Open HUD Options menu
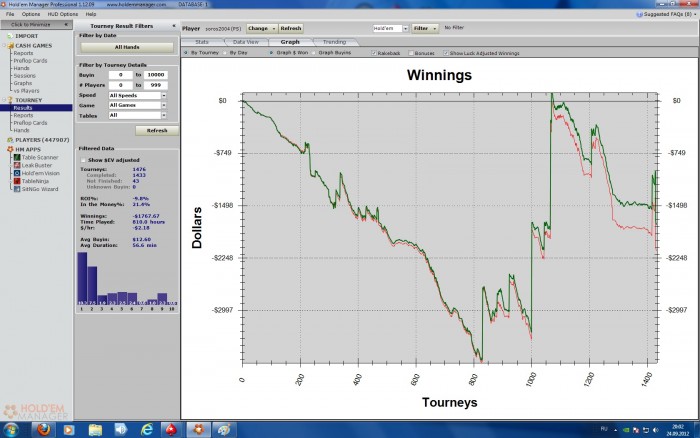This screenshot has height=438, width=700. [x=62, y=14]
